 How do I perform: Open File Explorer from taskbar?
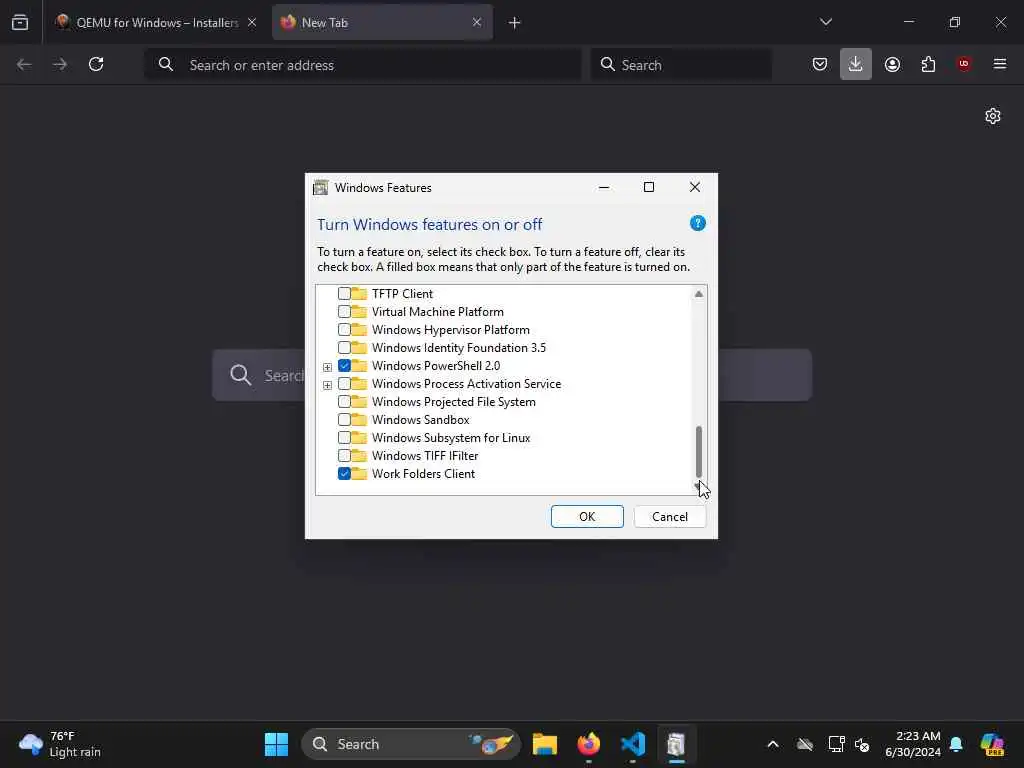coord(545,744)
